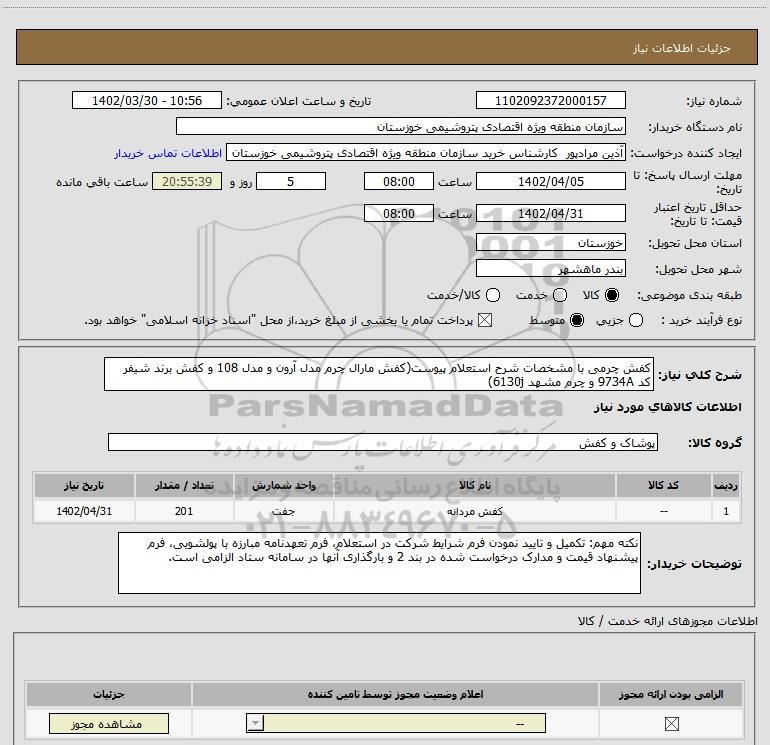This screenshot has height=745, width=770.
Task: Click the مشاهده مجوز button
Action: [109, 724]
